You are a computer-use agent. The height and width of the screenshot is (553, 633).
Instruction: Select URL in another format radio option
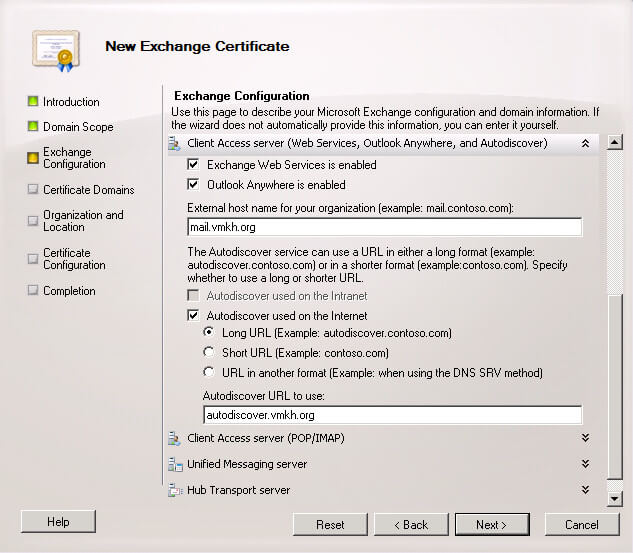click(209, 372)
